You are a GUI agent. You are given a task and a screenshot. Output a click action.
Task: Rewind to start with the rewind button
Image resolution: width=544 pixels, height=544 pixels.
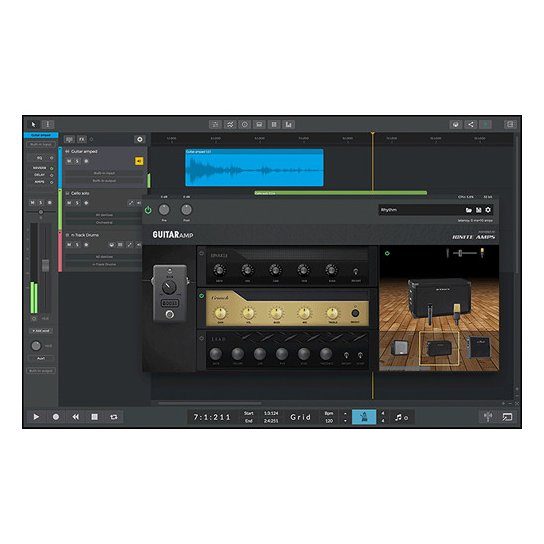pyautogui.click(x=75, y=417)
